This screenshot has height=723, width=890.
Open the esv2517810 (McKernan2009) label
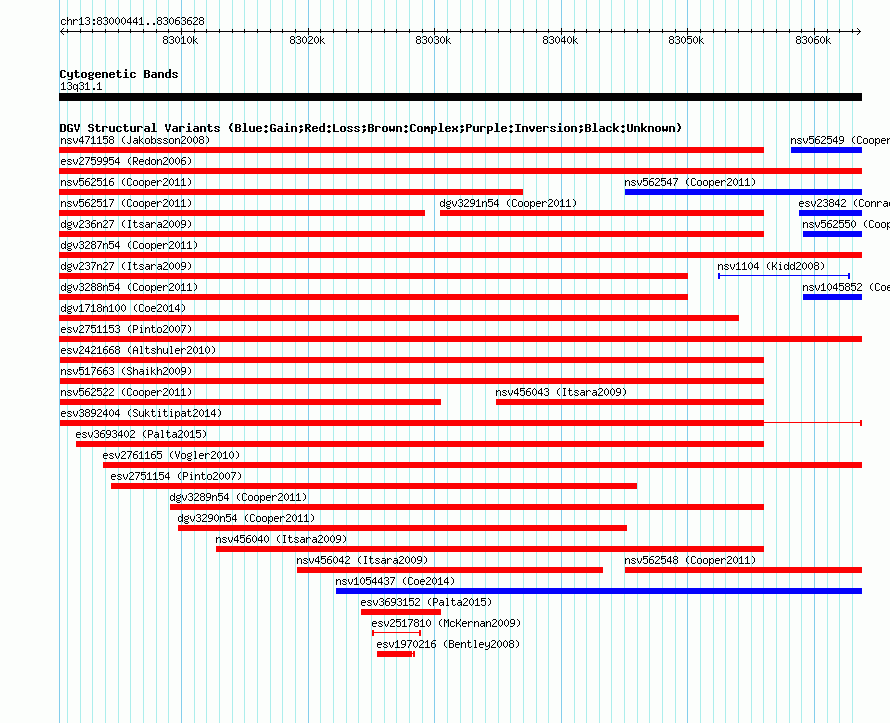tap(446, 623)
